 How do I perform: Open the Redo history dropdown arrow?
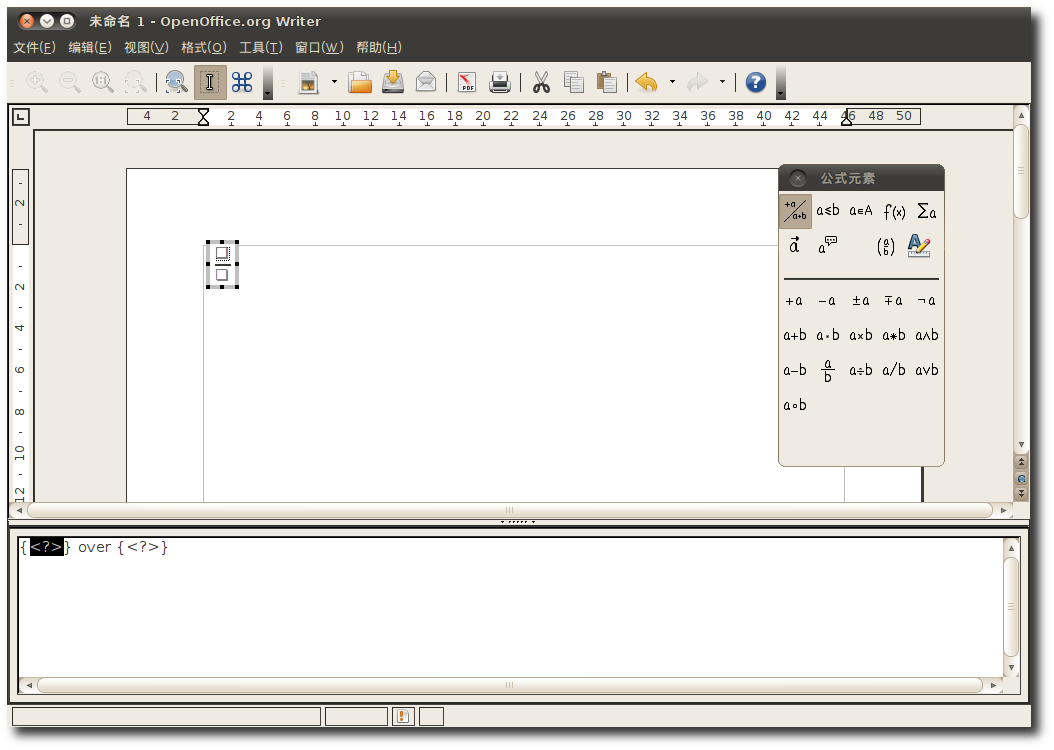tap(723, 83)
